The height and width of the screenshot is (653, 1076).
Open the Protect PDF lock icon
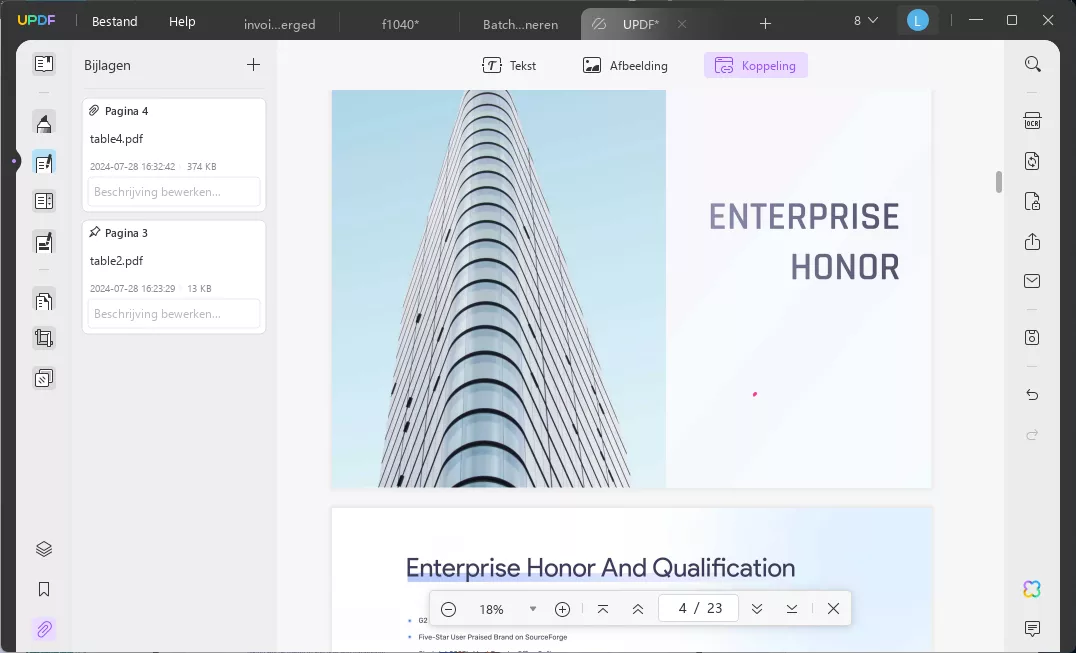[x=1033, y=201]
